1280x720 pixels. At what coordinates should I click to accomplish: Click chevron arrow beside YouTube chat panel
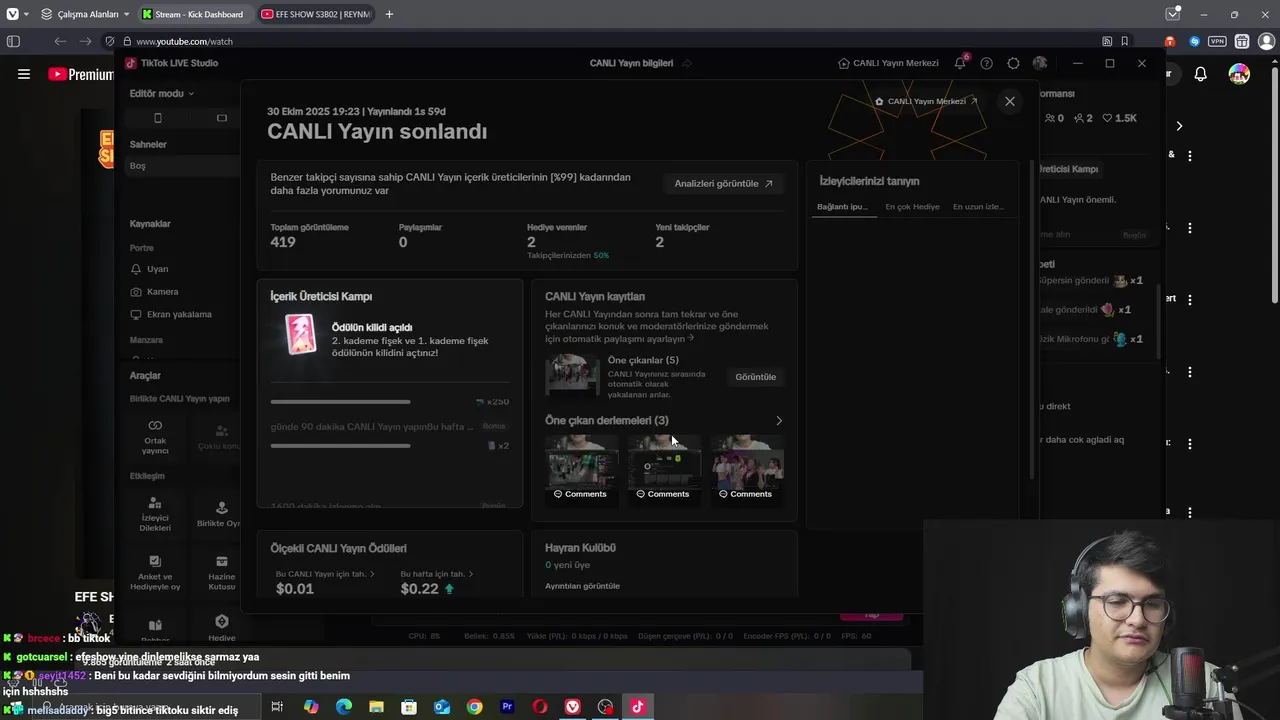coord(1179,126)
